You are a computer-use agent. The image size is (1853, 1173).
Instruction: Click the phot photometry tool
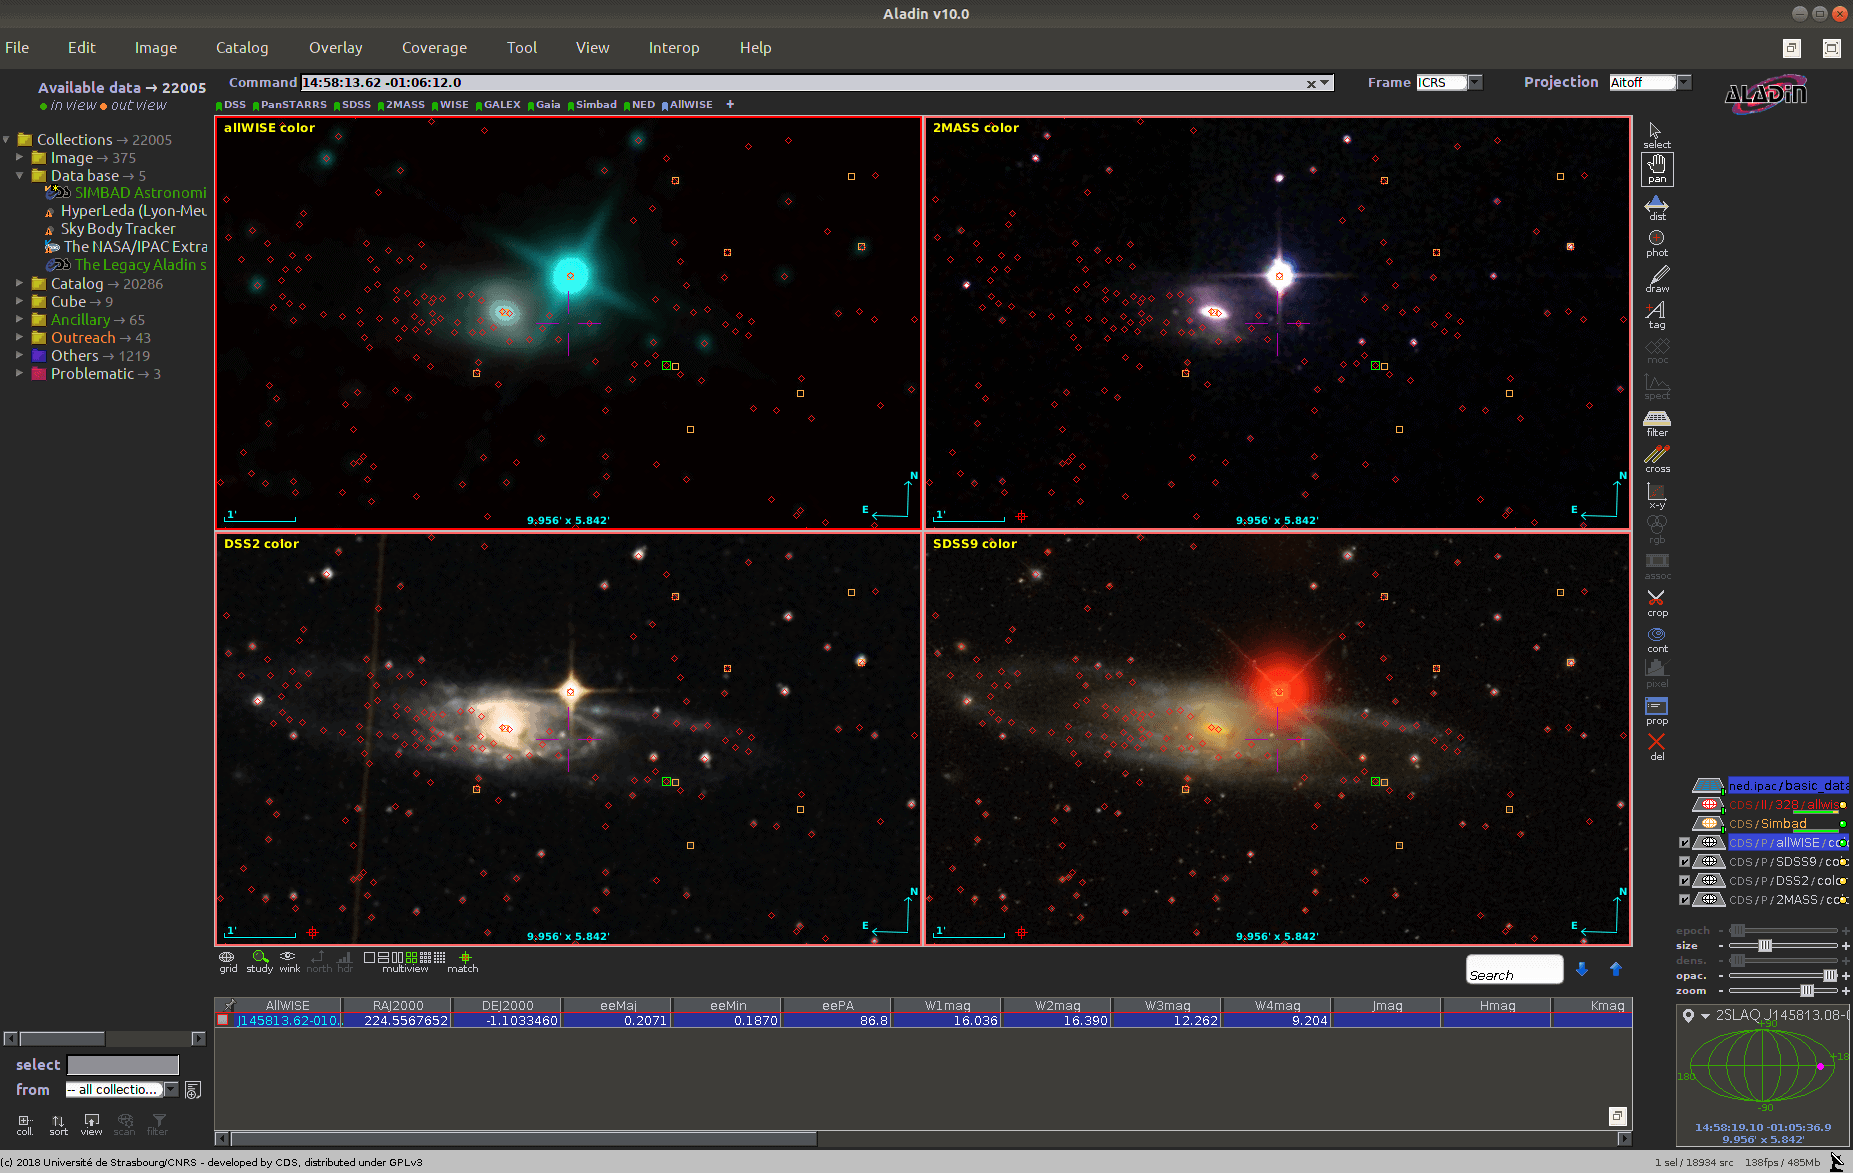coord(1656,243)
